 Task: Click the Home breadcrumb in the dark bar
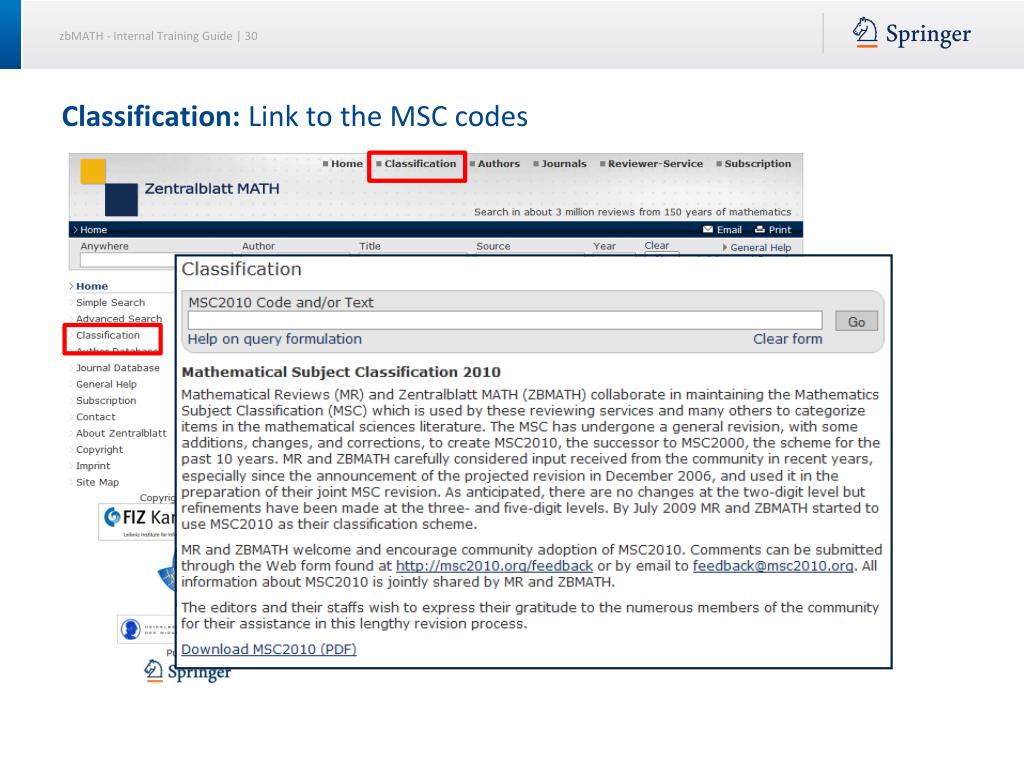coord(93,230)
